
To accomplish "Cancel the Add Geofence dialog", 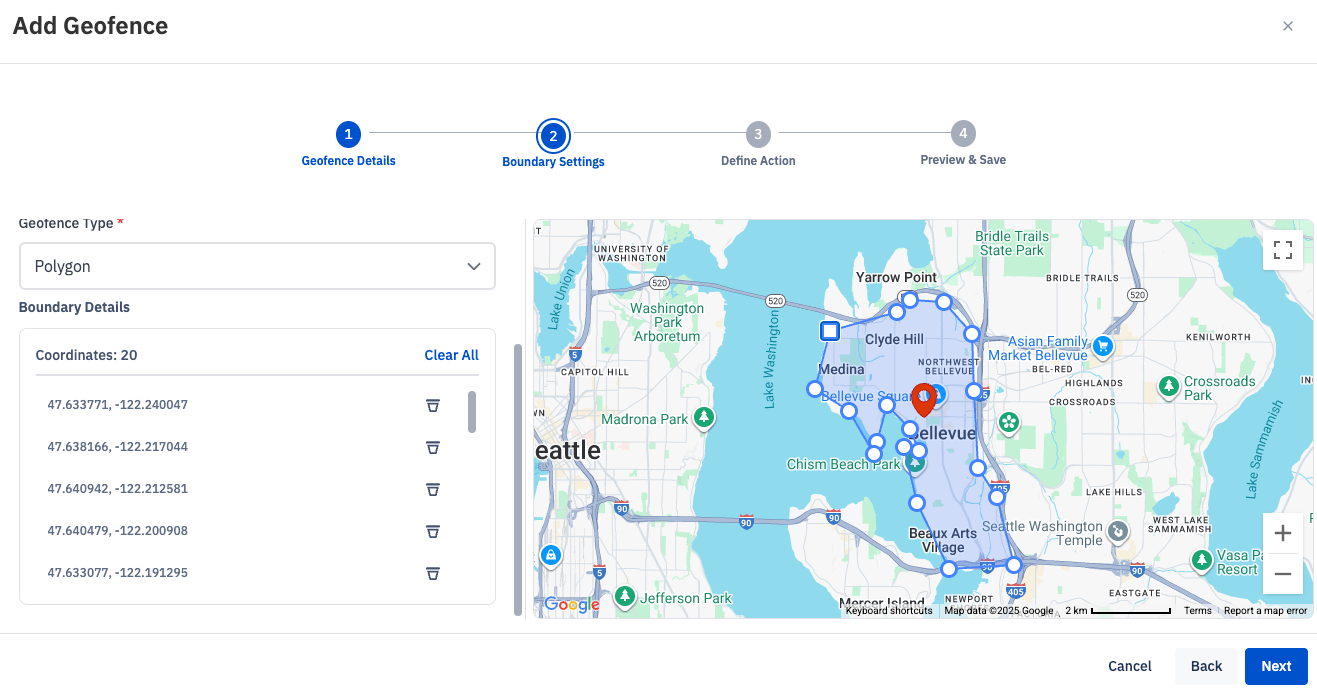I will click(1129, 666).
